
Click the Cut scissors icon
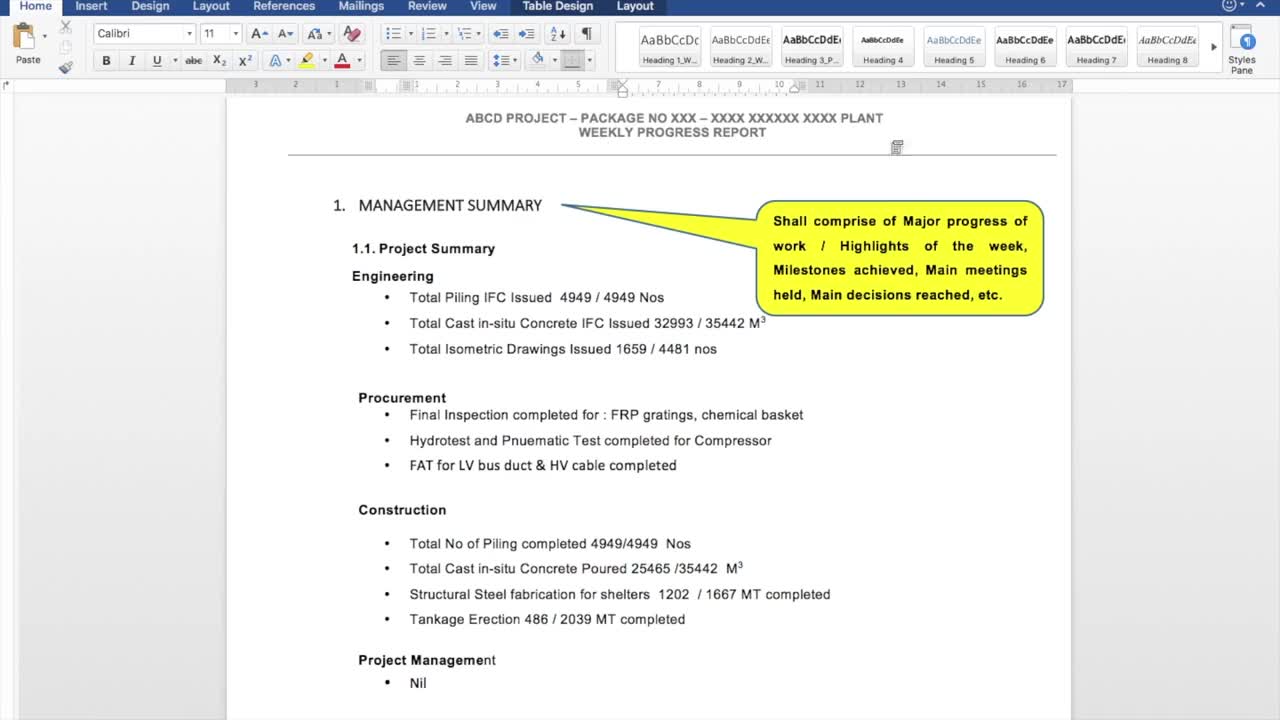[66, 27]
